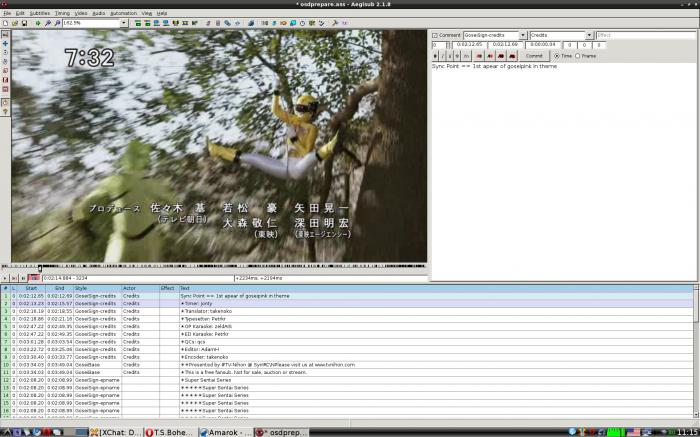Launch the Styling Assistant

click(x=274, y=23)
